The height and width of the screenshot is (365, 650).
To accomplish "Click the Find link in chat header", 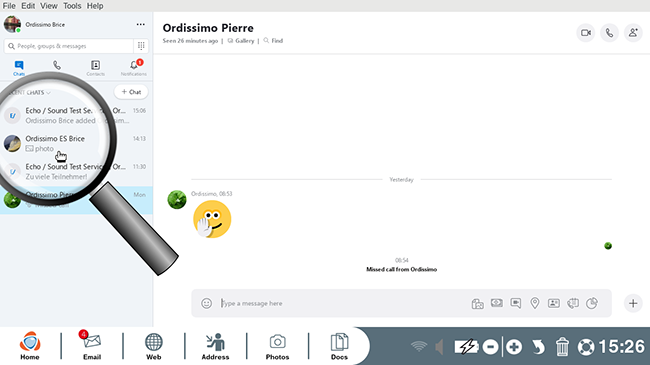I will click(273, 41).
